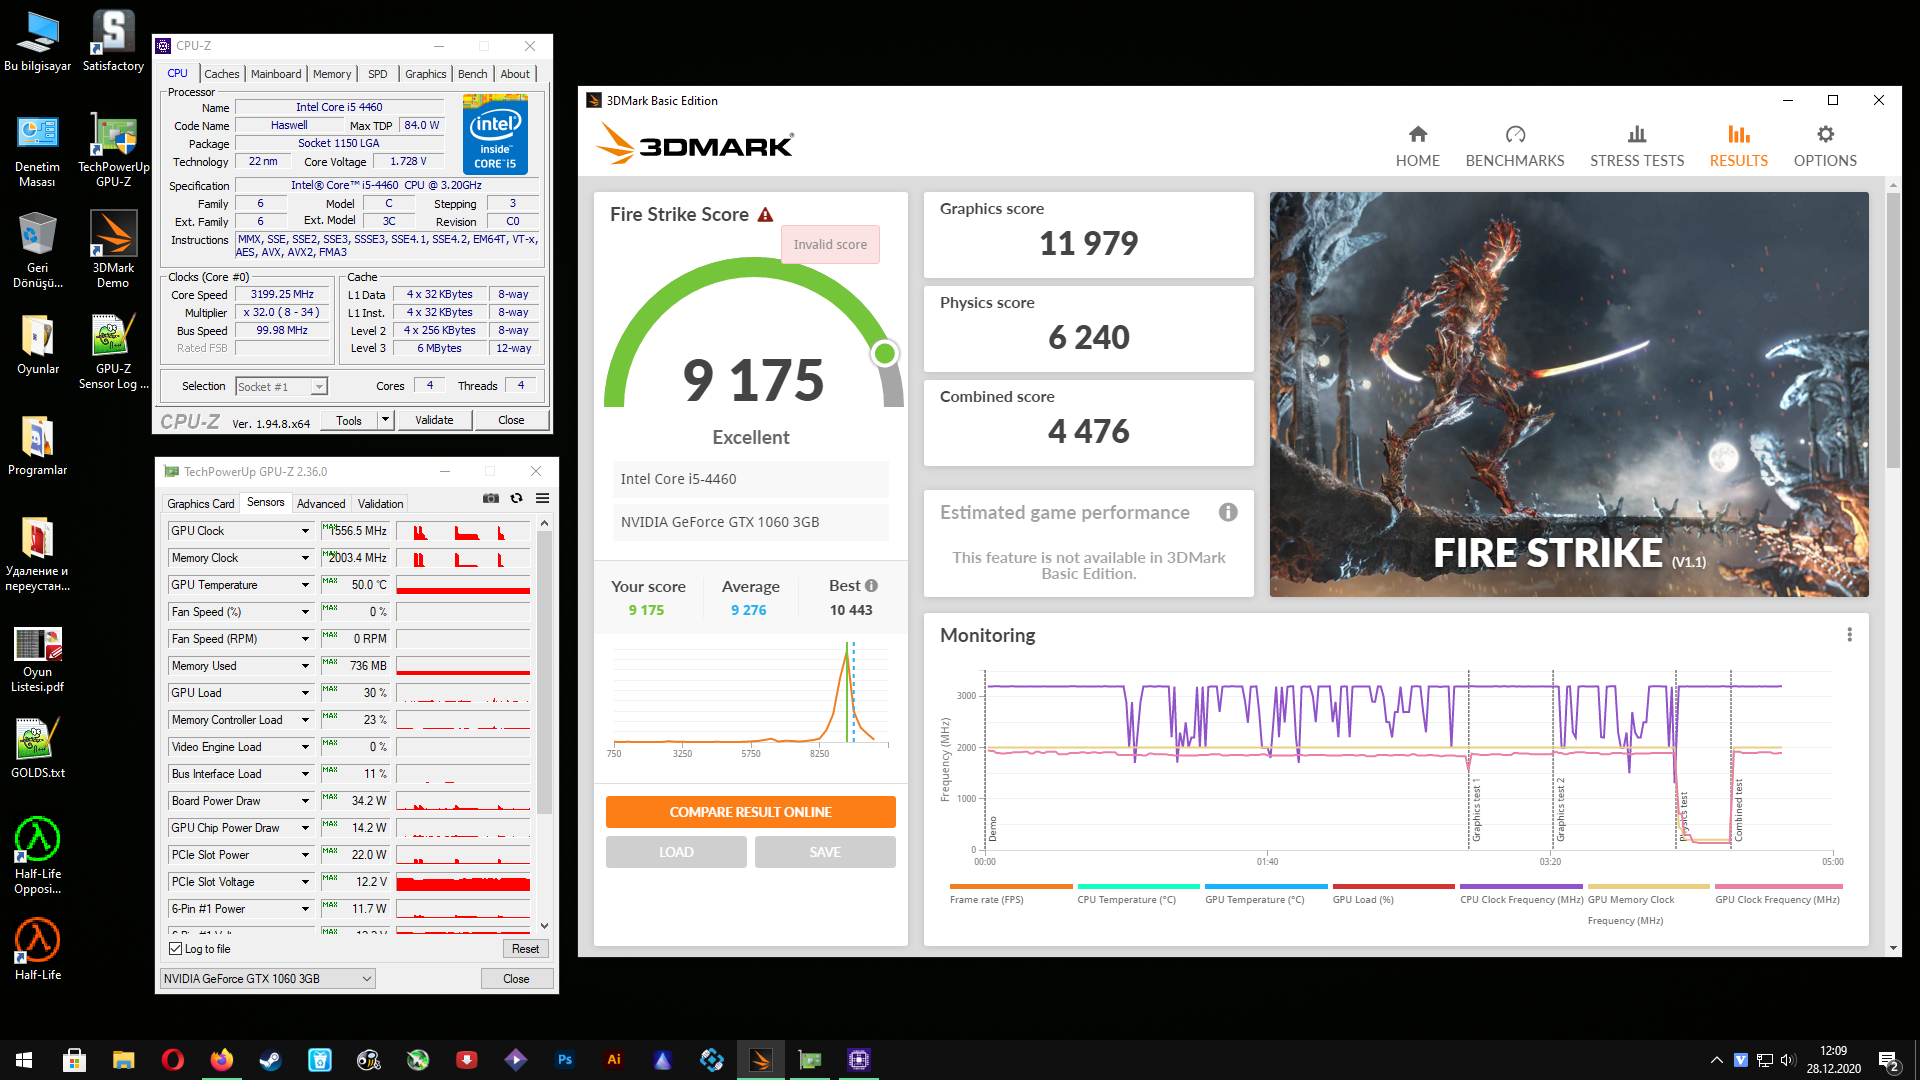Image resolution: width=1920 pixels, height=1080 pixels.
Task: Open the CPU-Z Tools dropdown arrow
Action: tap(385, 420)
